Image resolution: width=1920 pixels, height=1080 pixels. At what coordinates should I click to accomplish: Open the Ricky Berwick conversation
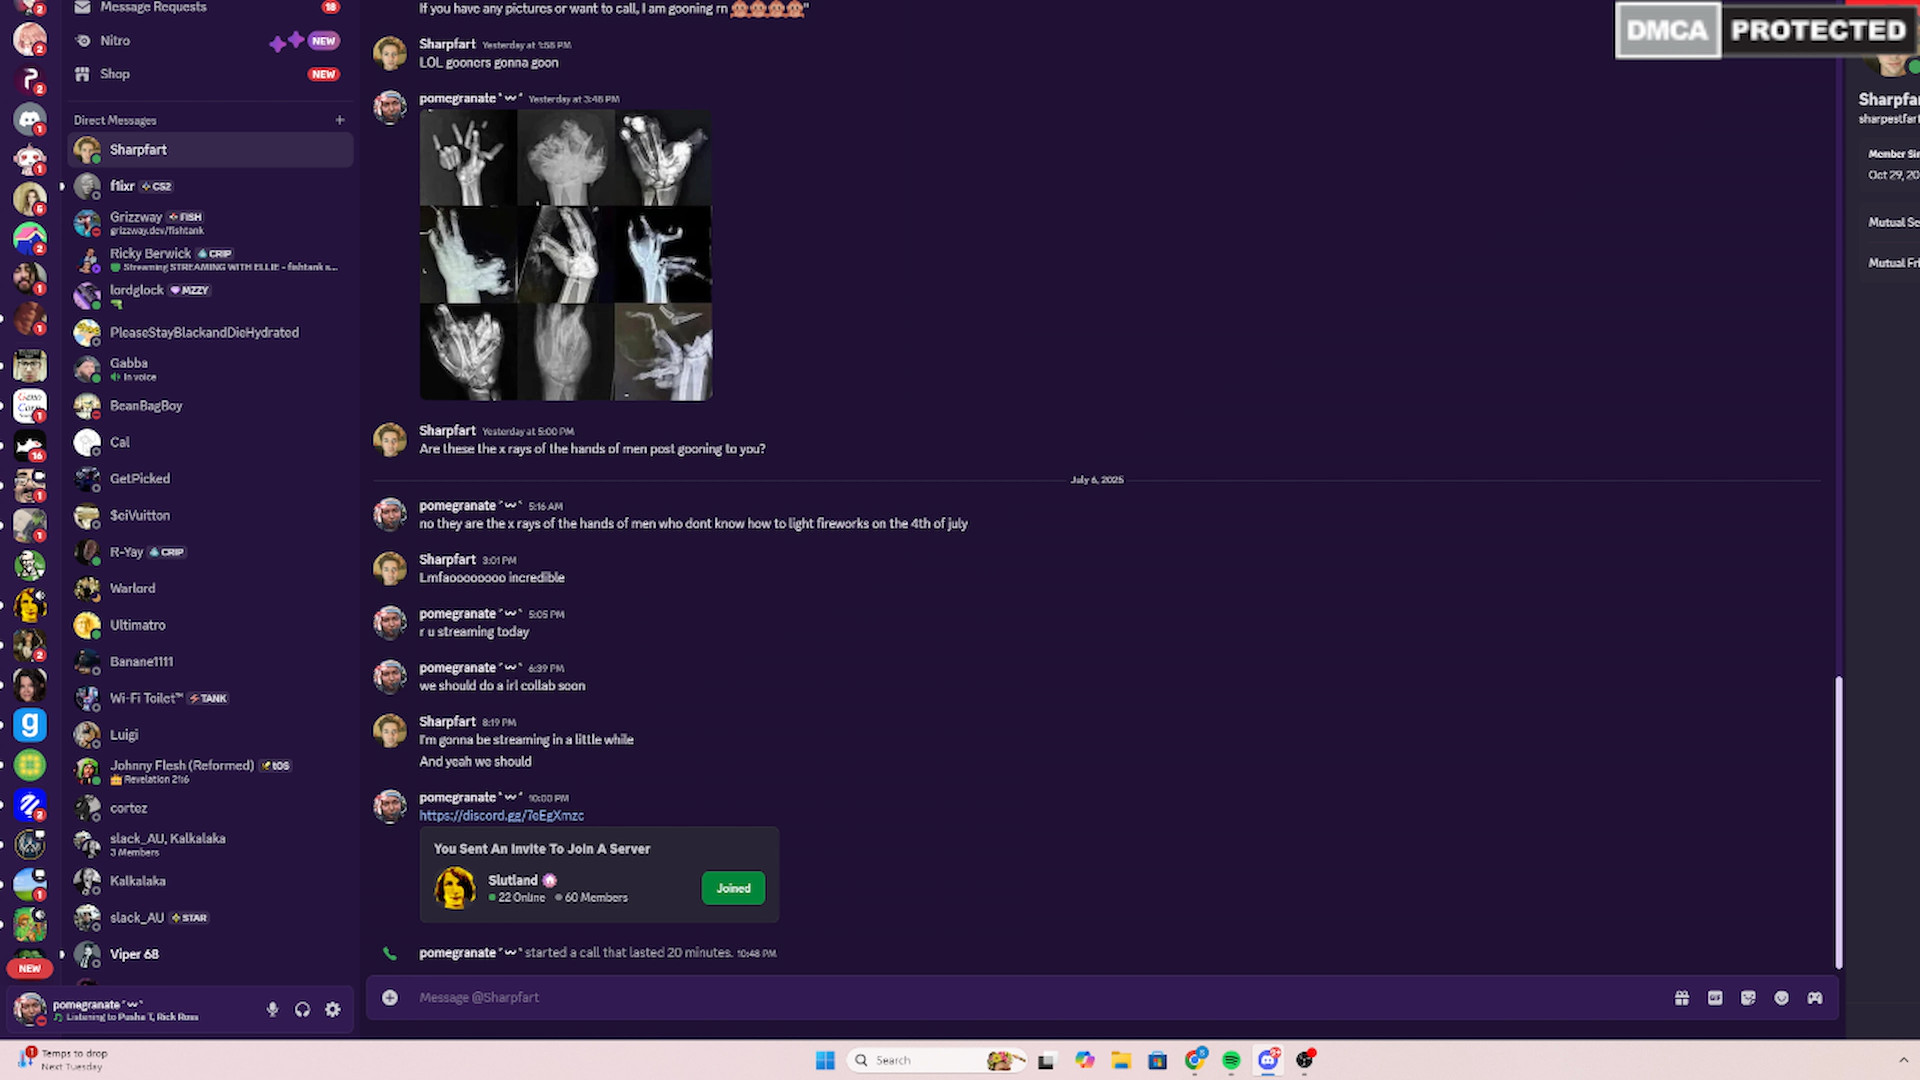coord(210,259)
